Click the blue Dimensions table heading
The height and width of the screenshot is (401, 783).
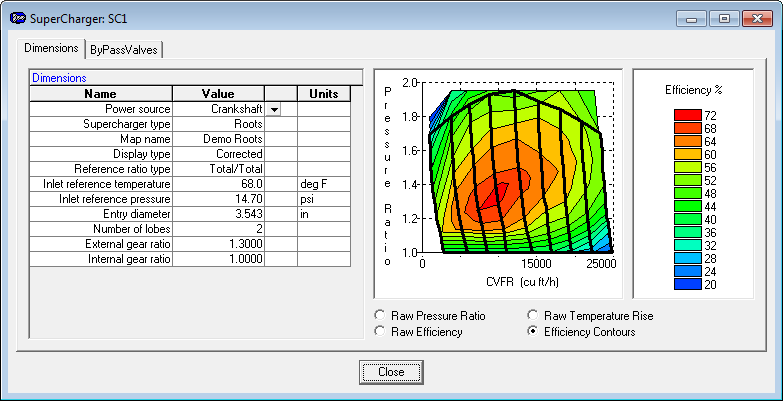tap(59, 78)
